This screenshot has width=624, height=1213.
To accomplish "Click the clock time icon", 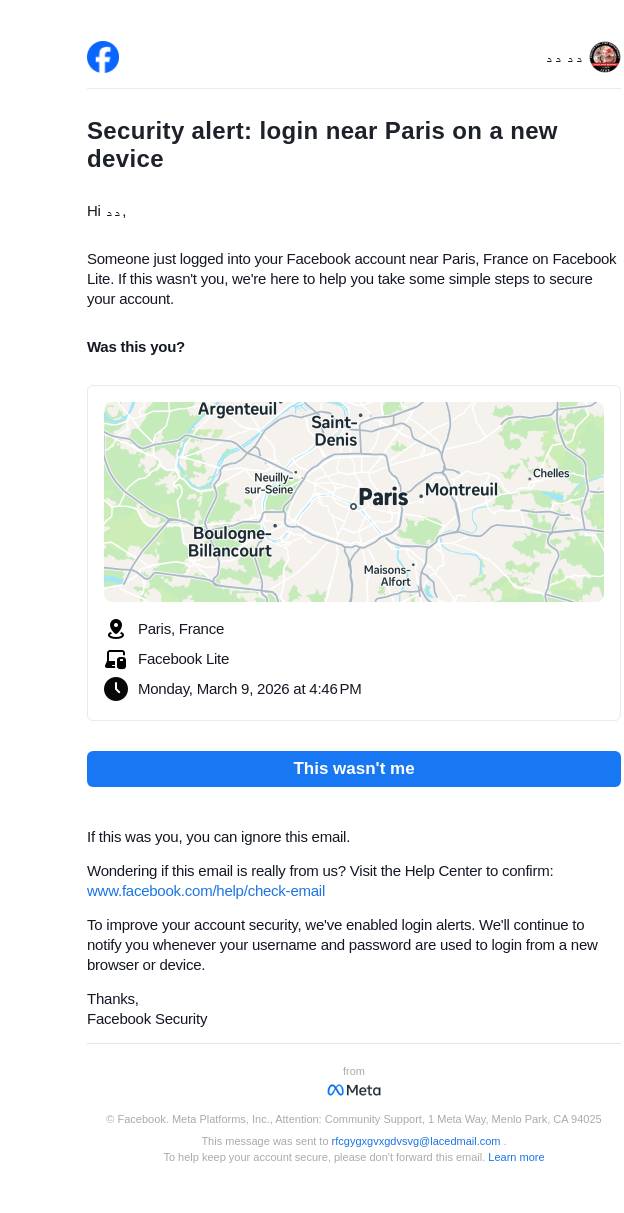I will pos(116,689).
